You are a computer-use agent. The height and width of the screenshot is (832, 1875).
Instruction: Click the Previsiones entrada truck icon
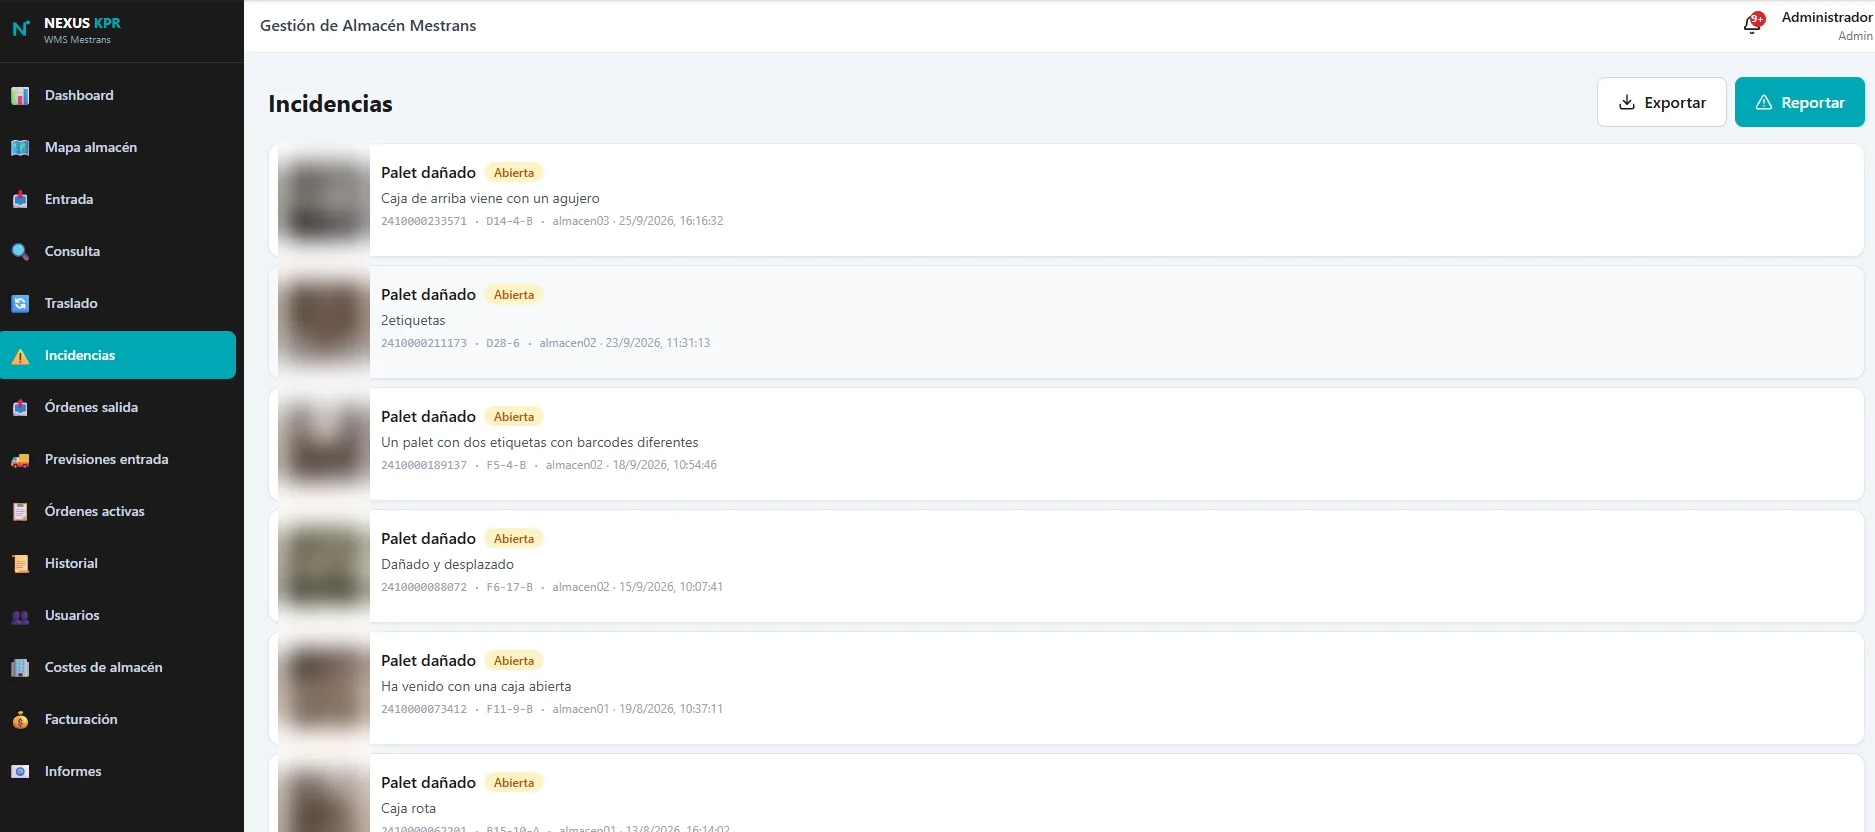tap(20, 460)
